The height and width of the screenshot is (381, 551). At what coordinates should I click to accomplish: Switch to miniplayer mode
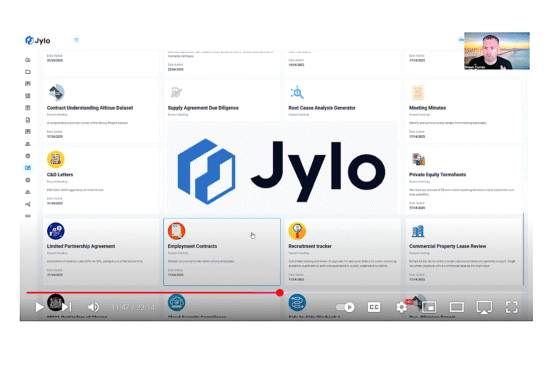coord(429,307)
